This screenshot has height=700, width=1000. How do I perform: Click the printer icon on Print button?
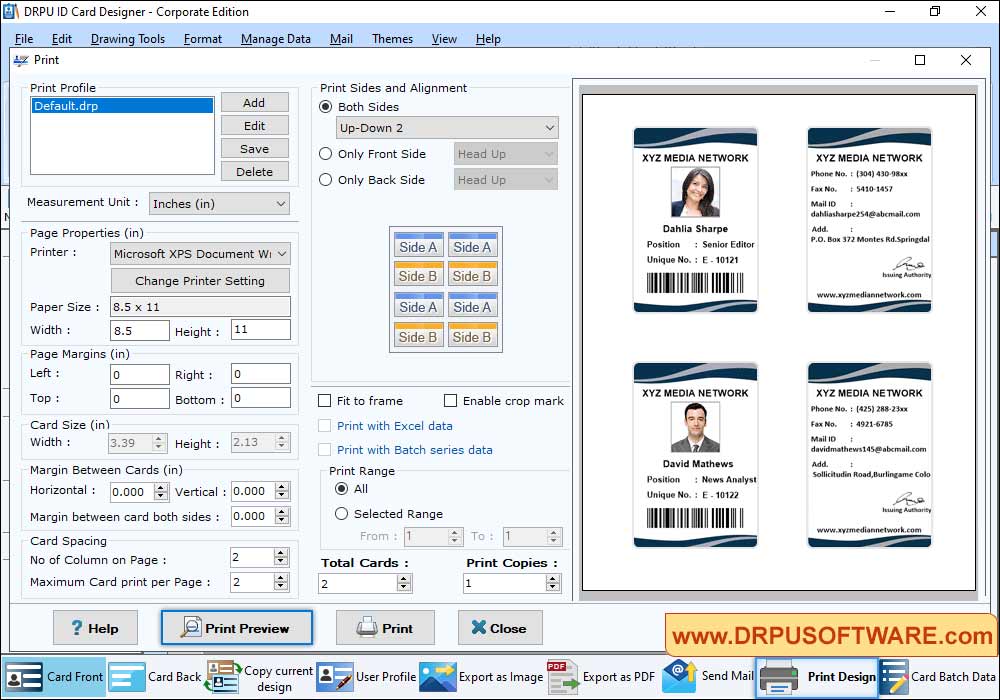[x=367, y=627]
